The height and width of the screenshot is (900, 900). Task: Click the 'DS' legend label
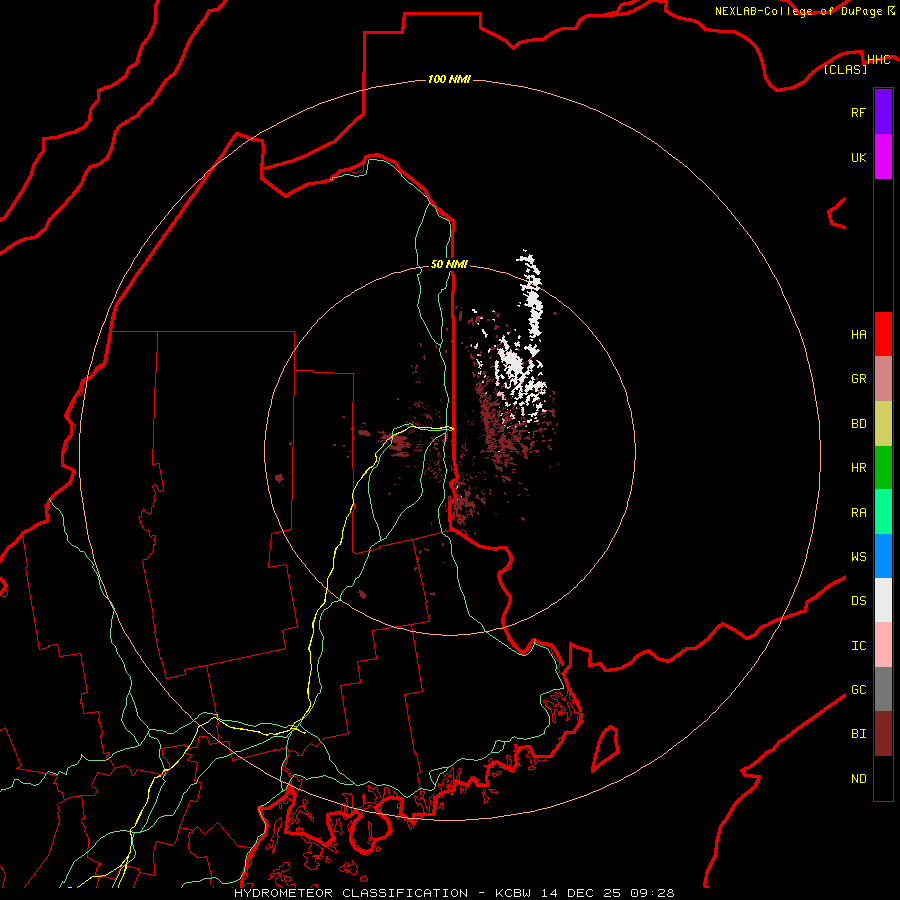pos(858,601)
